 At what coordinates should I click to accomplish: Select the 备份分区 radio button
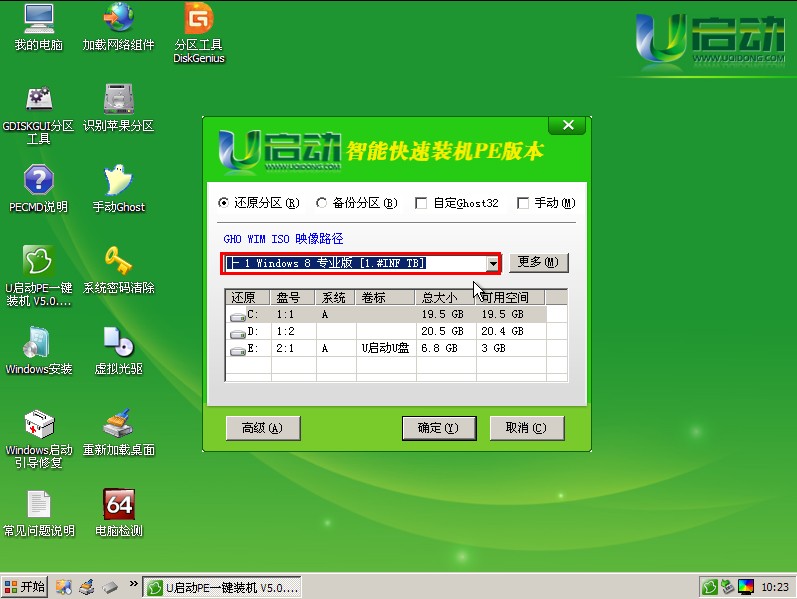click(x=321, y=203)
